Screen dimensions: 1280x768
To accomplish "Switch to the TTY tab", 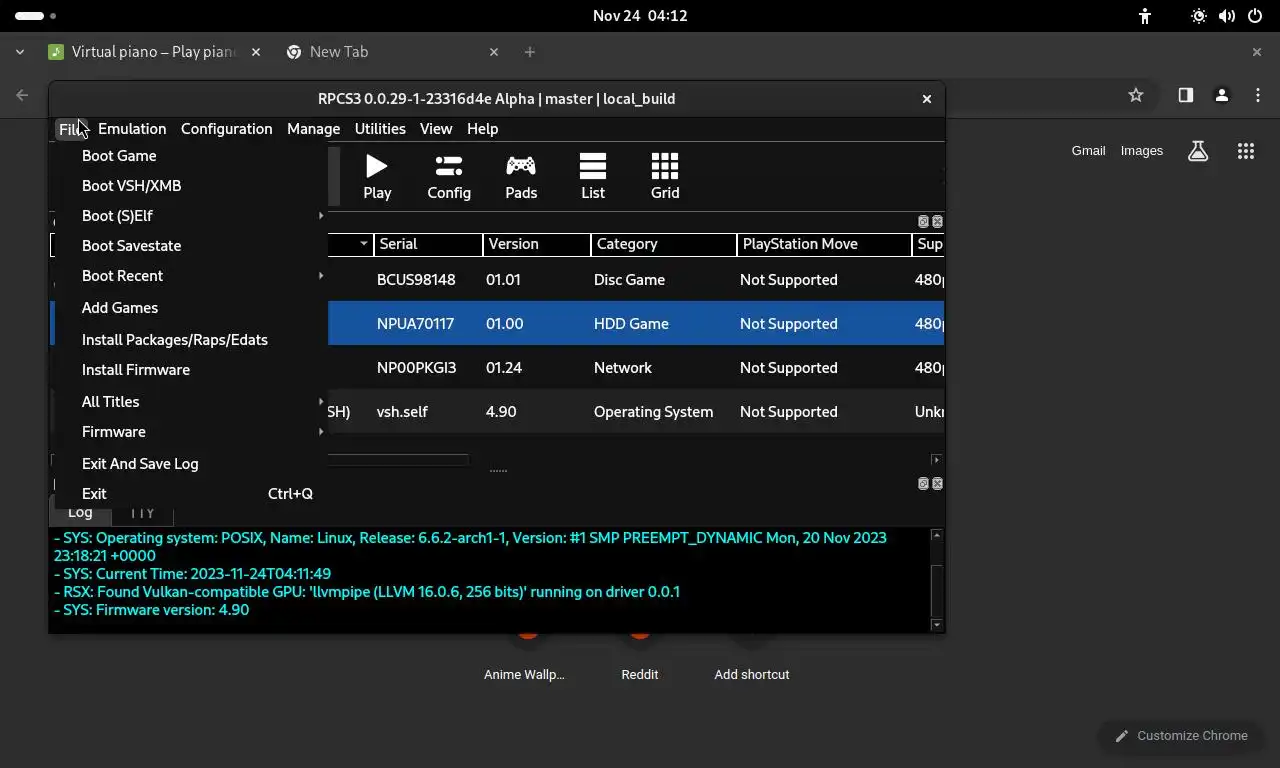I will (142, 513).
